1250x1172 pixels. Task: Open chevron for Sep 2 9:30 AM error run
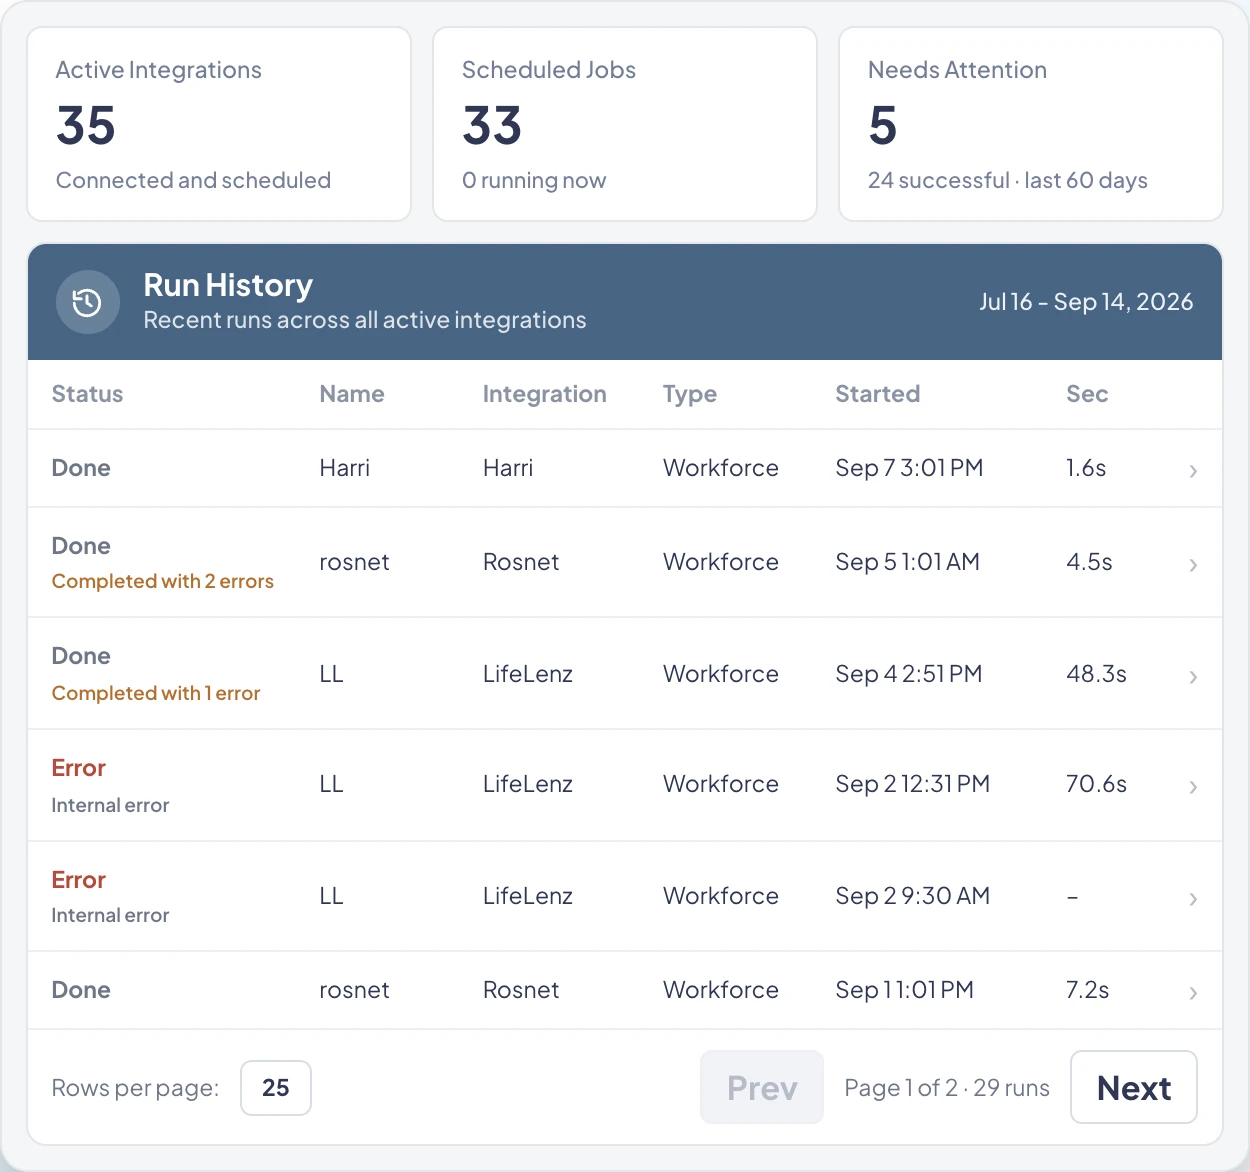point(1193,898)
